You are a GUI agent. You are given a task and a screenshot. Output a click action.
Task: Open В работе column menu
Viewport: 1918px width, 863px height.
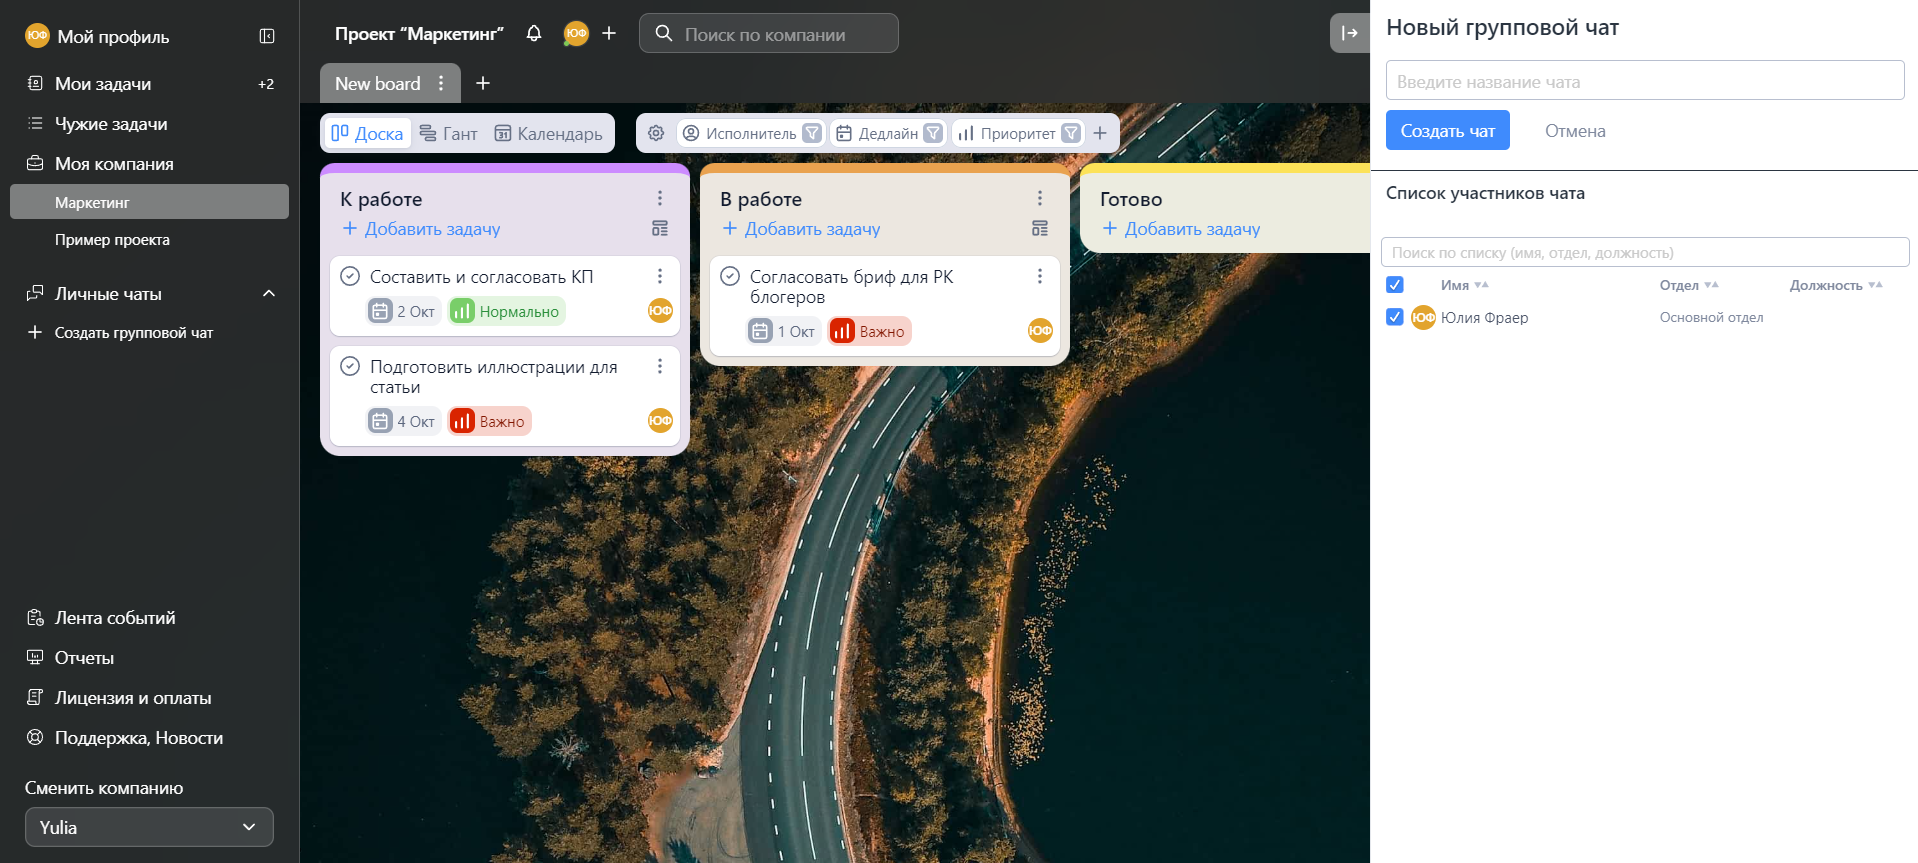coord(1040,198)
